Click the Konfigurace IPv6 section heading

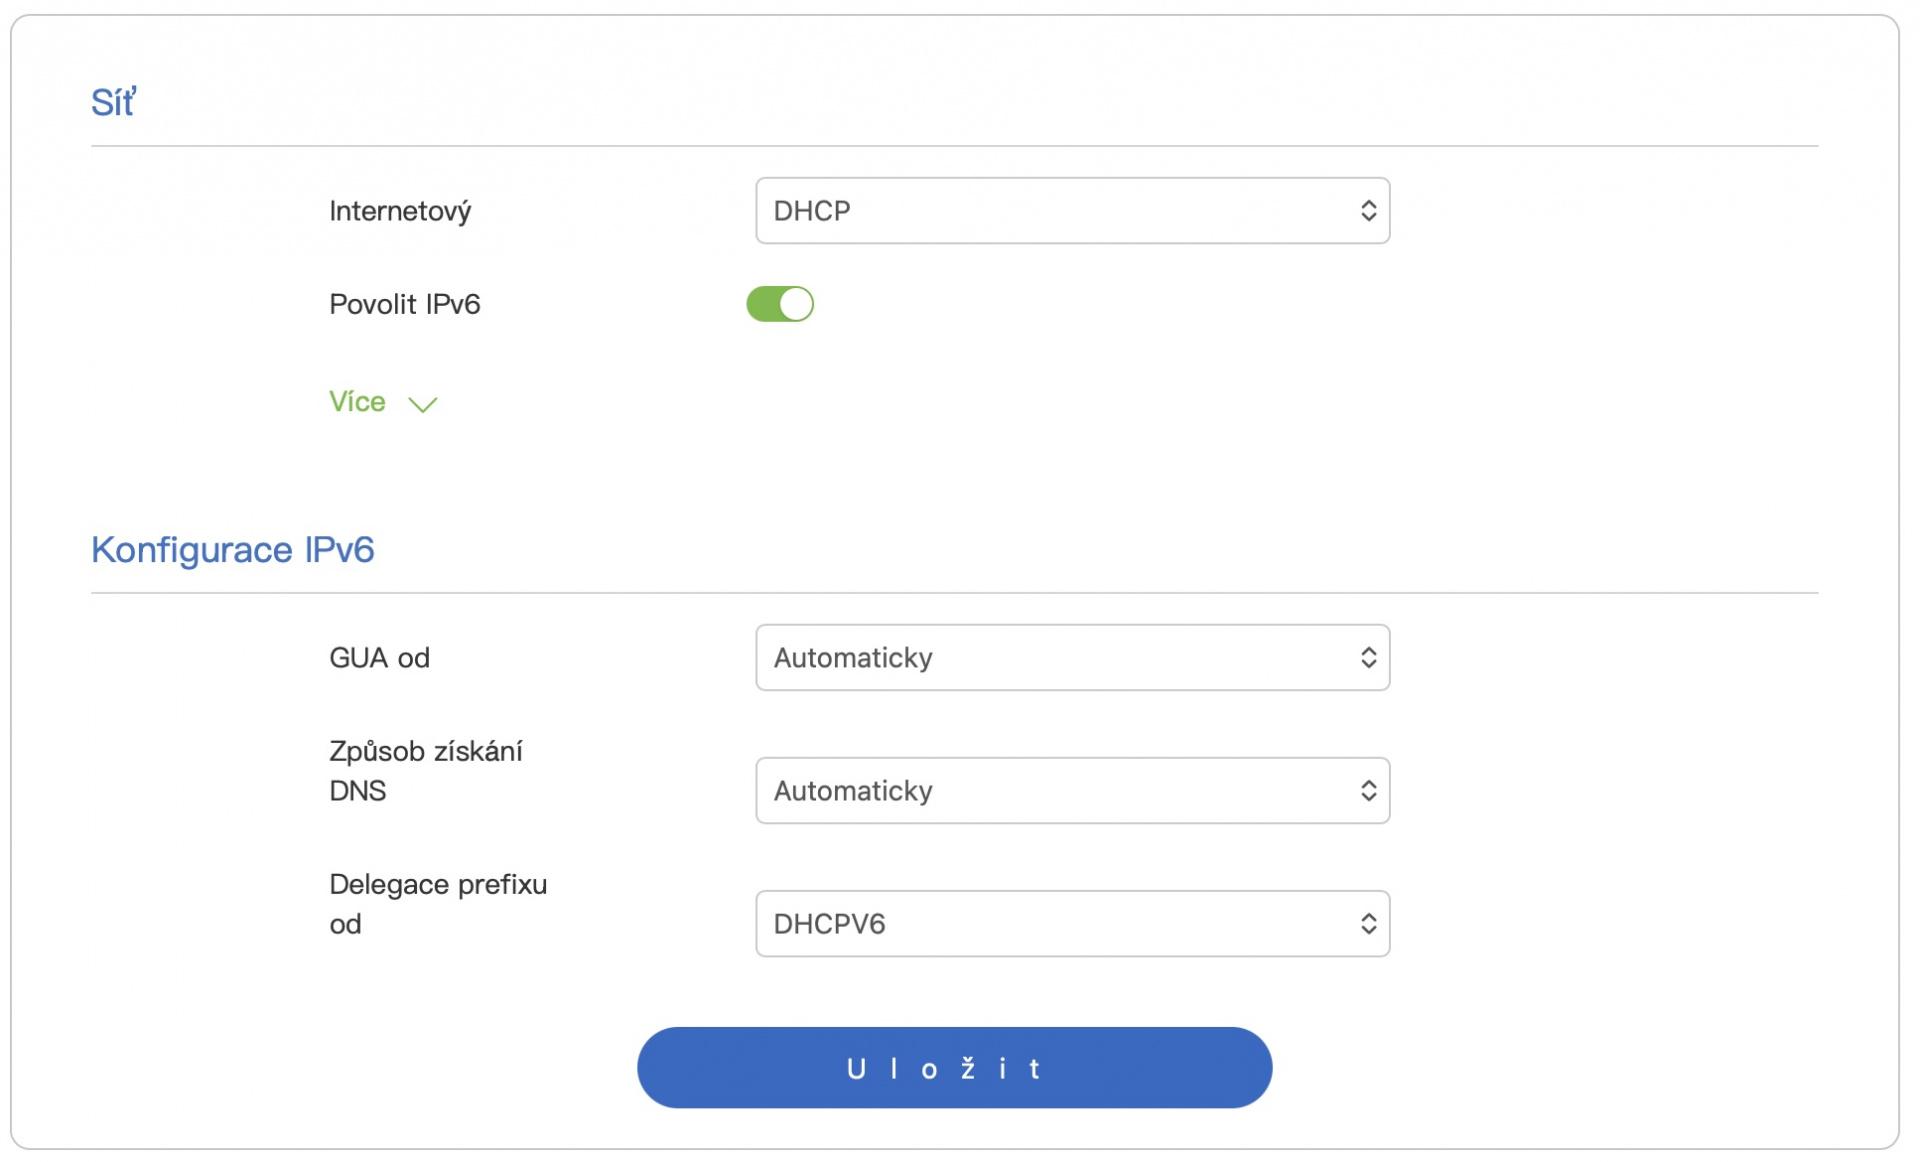tap(232, 550)
